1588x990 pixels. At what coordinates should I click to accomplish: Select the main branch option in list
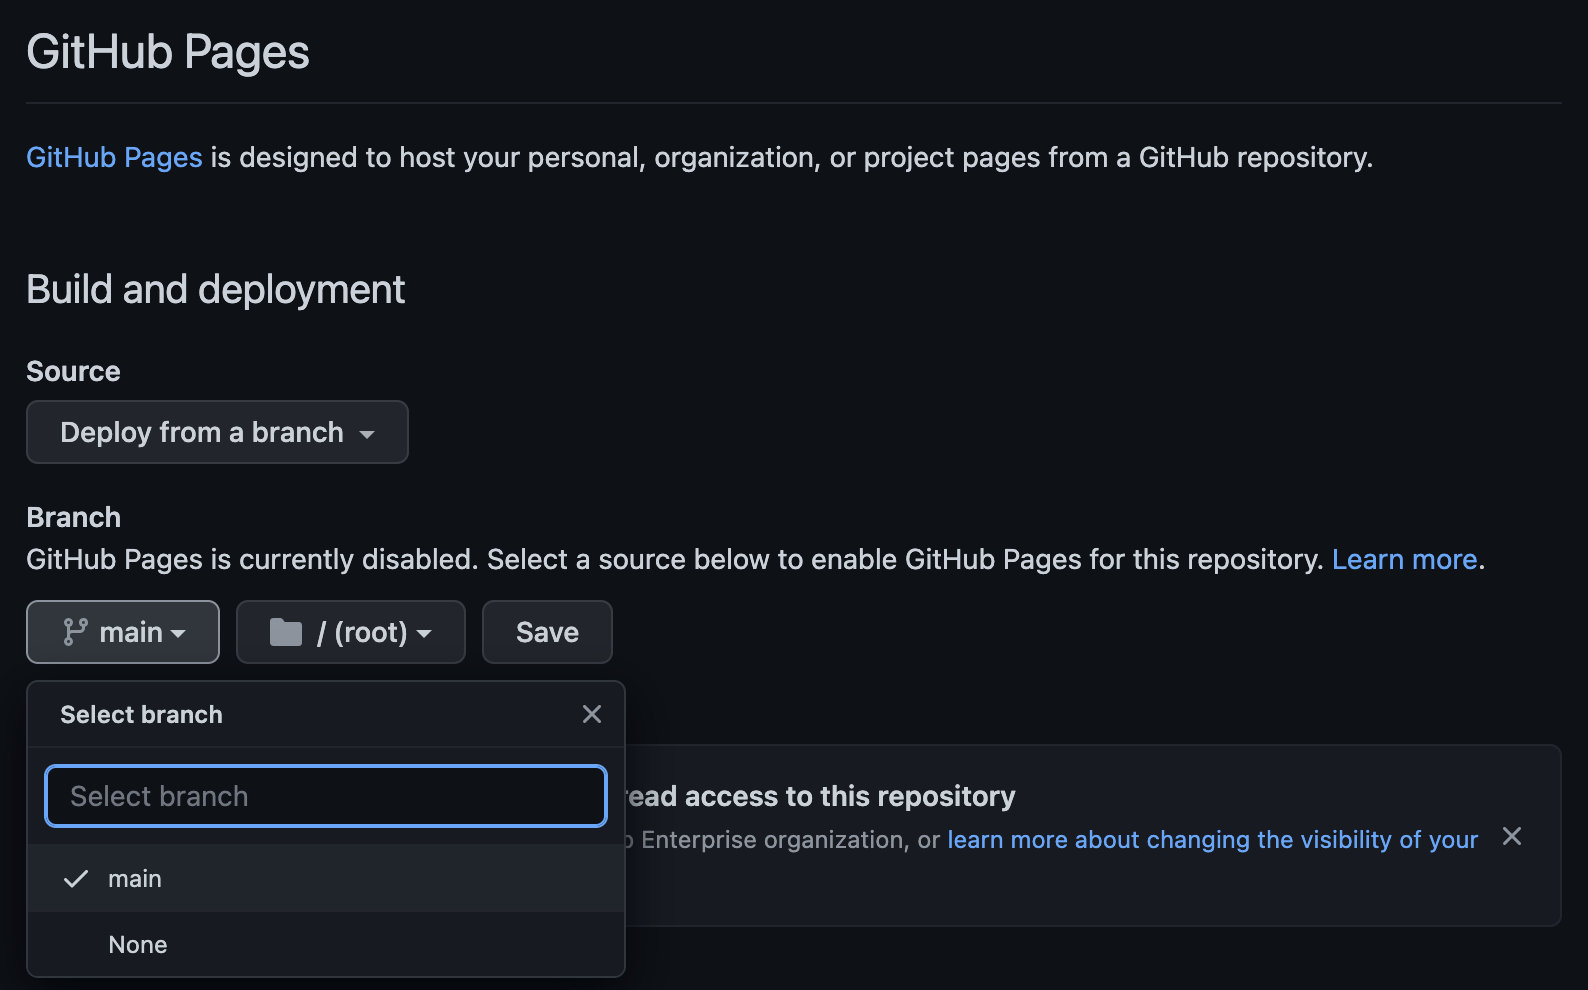135,879
